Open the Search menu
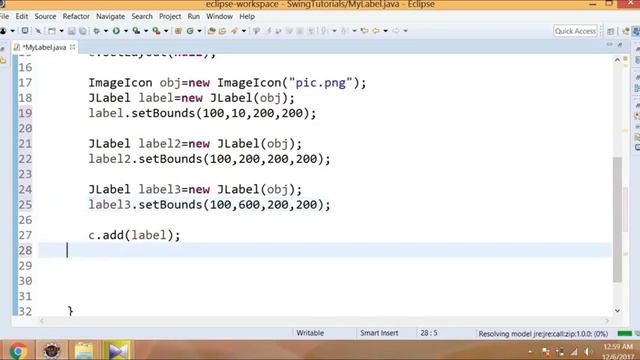 tap(142, 16)
